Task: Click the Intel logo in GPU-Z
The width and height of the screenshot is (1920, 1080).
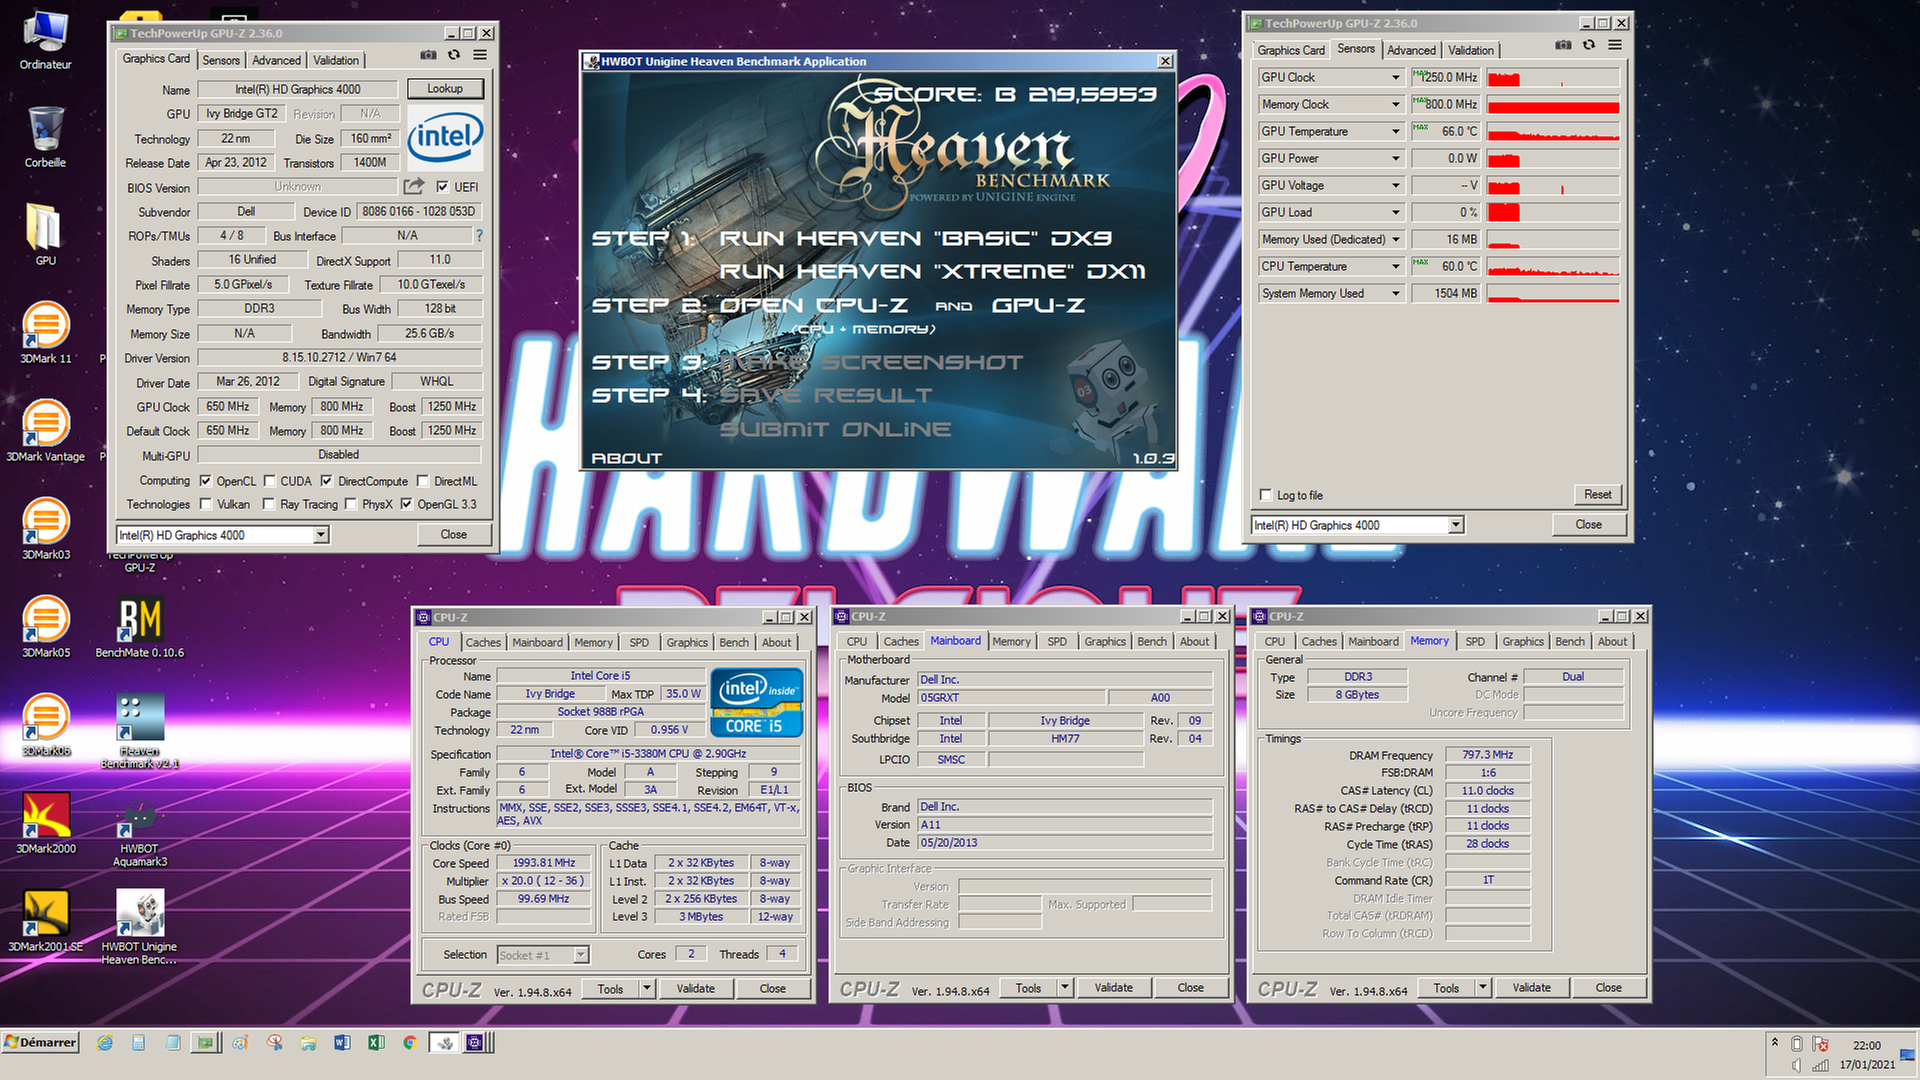Action: [445, 137]
